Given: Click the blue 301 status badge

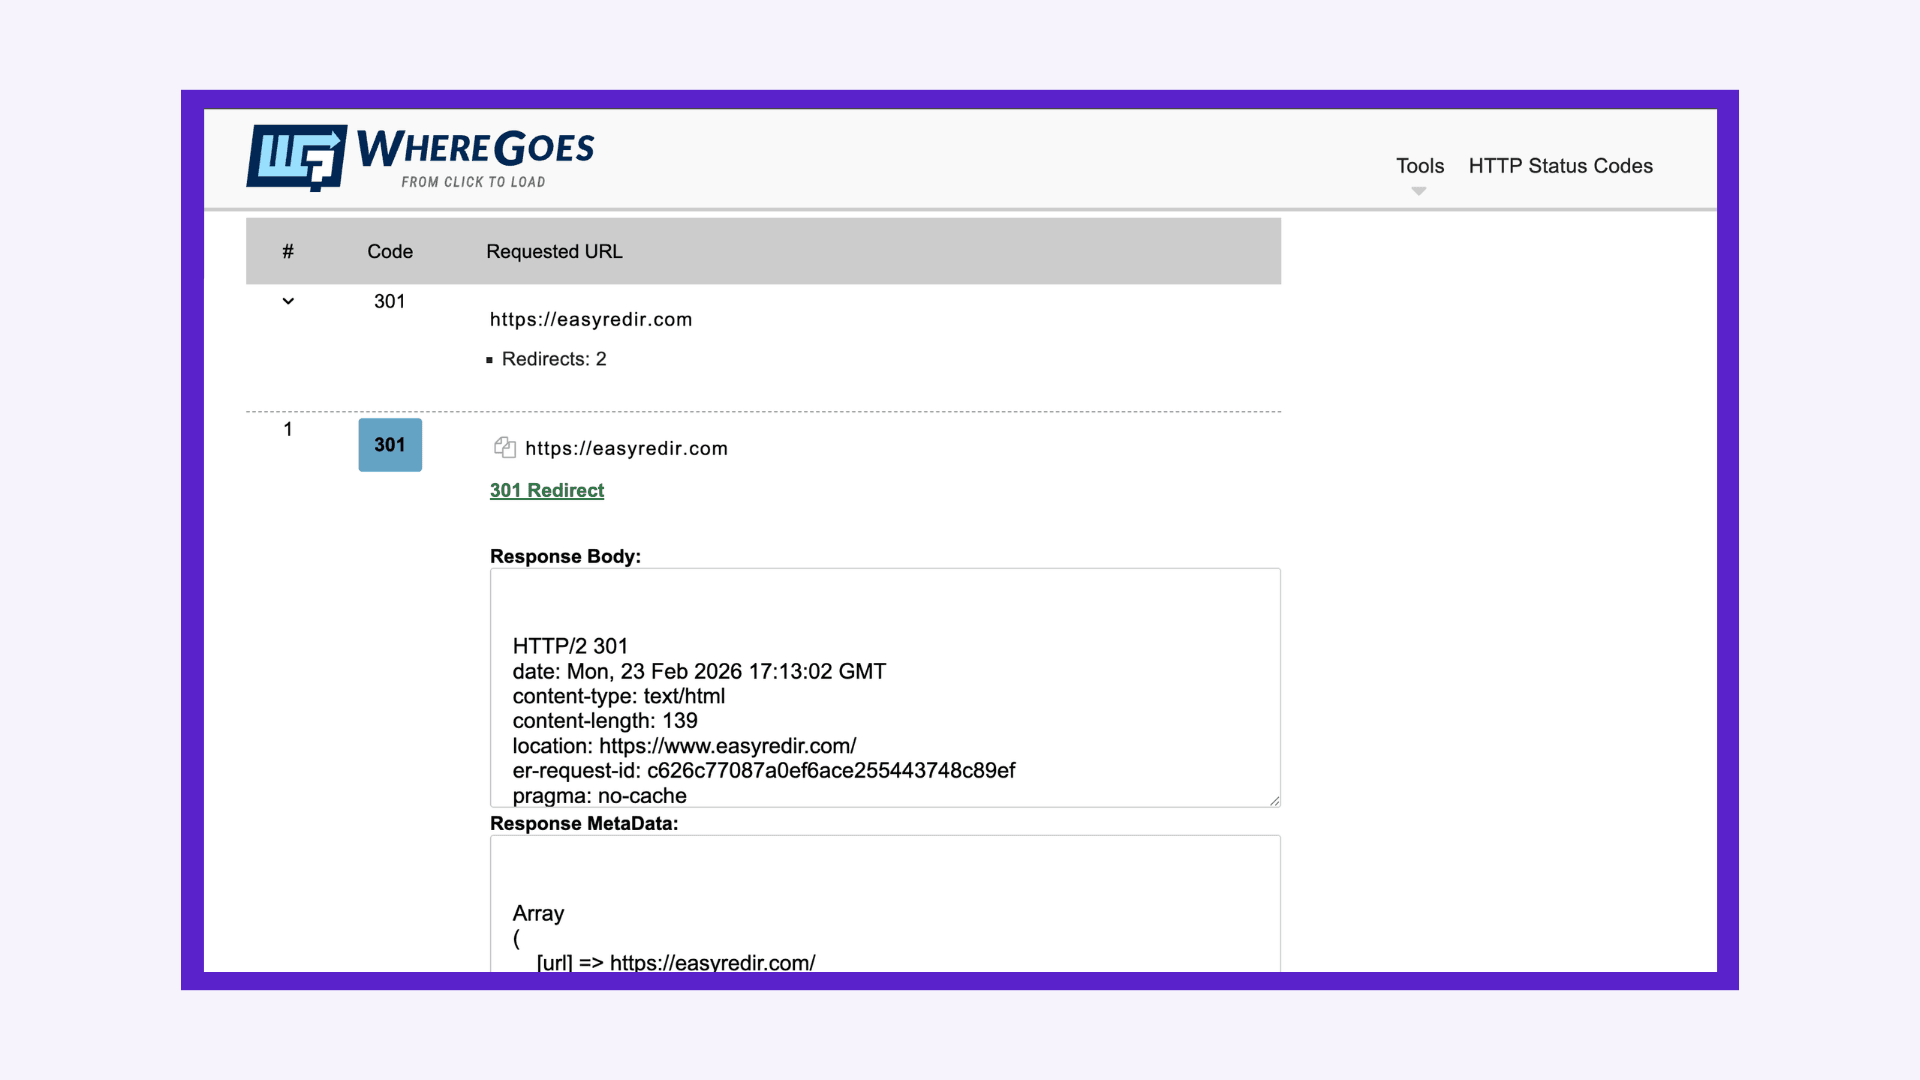Looking at the screenshot, I should (x=390, y=445).
